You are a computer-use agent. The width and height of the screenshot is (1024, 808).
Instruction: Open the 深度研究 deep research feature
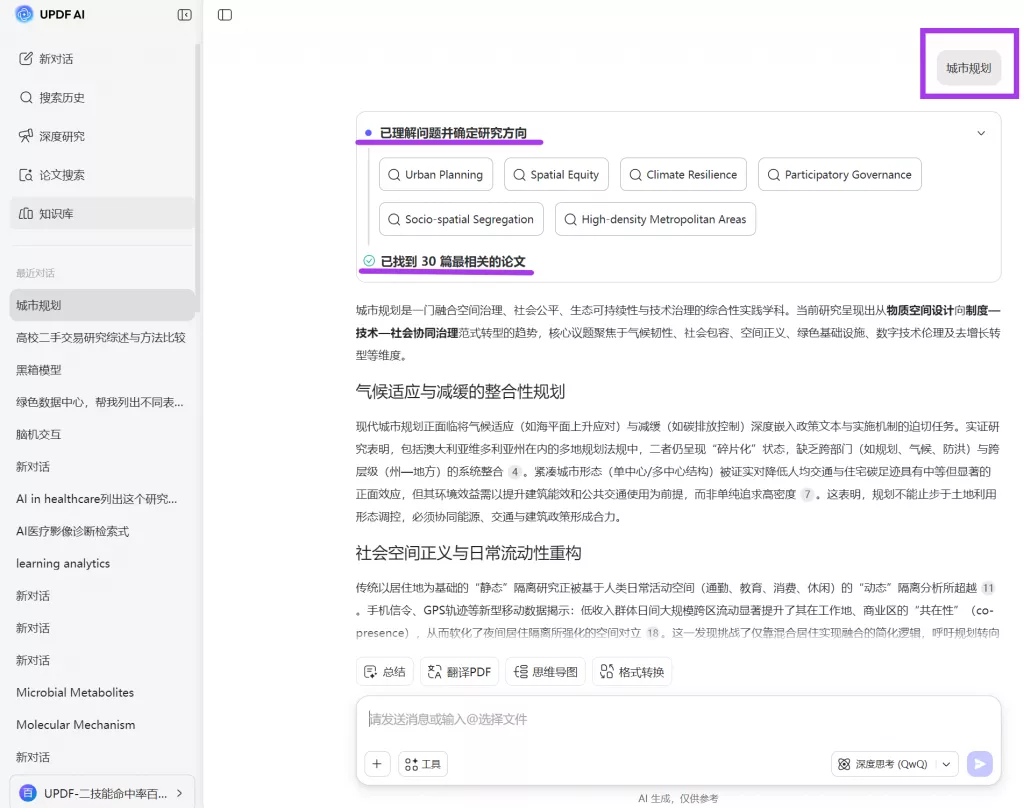(63, 136)
